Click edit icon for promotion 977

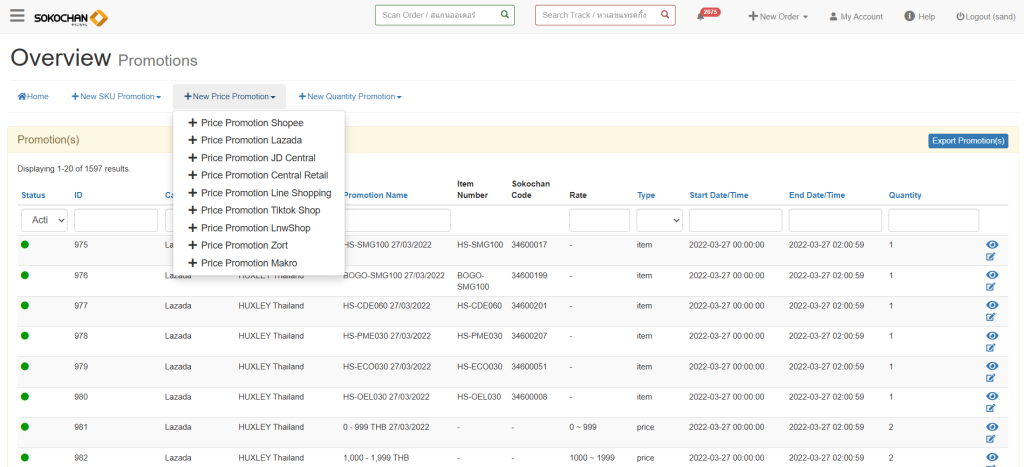pyautogui.click(x=991, y=317)
